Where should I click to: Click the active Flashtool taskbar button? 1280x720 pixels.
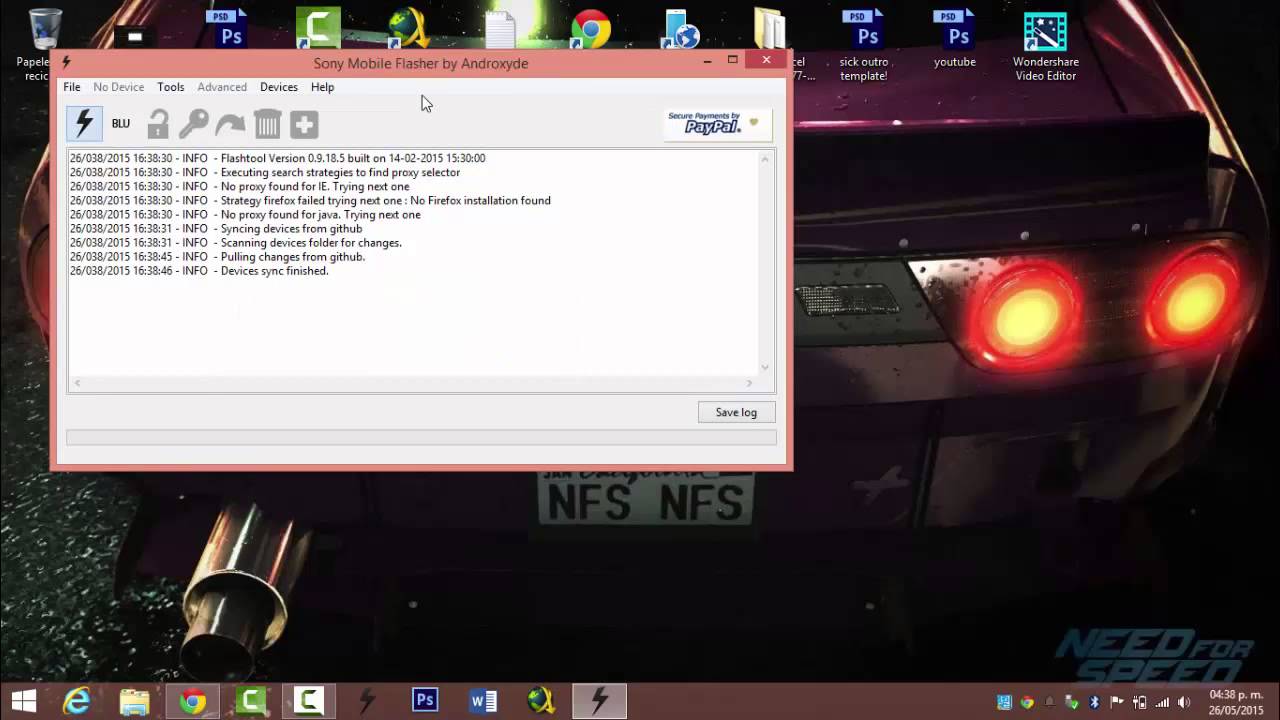tap(599, 701)
